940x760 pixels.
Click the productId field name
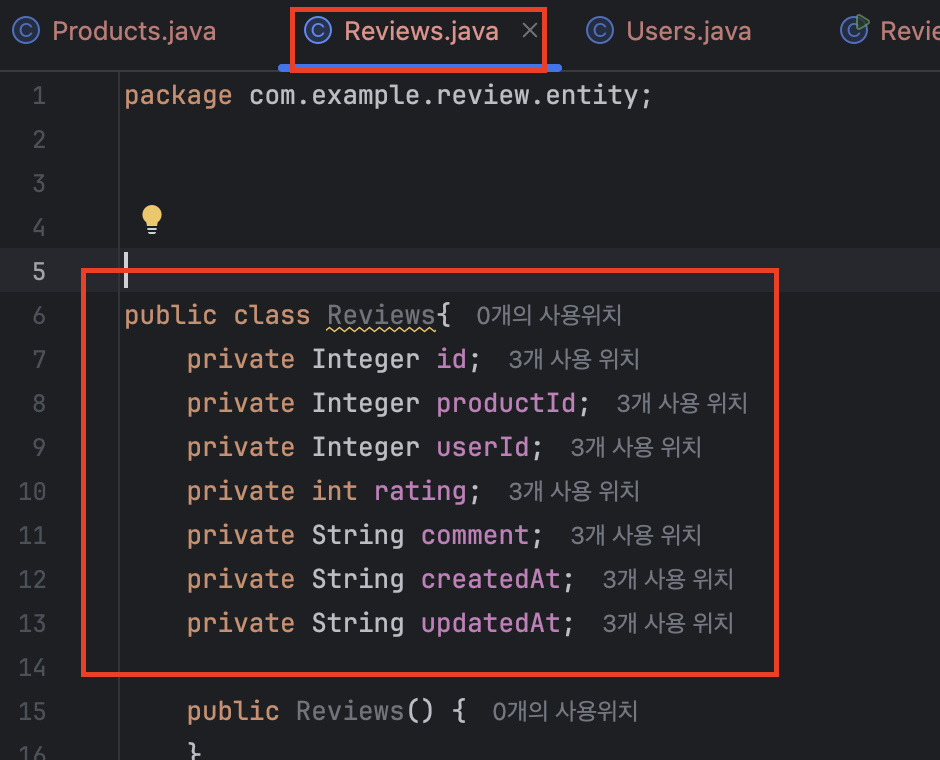506,403
